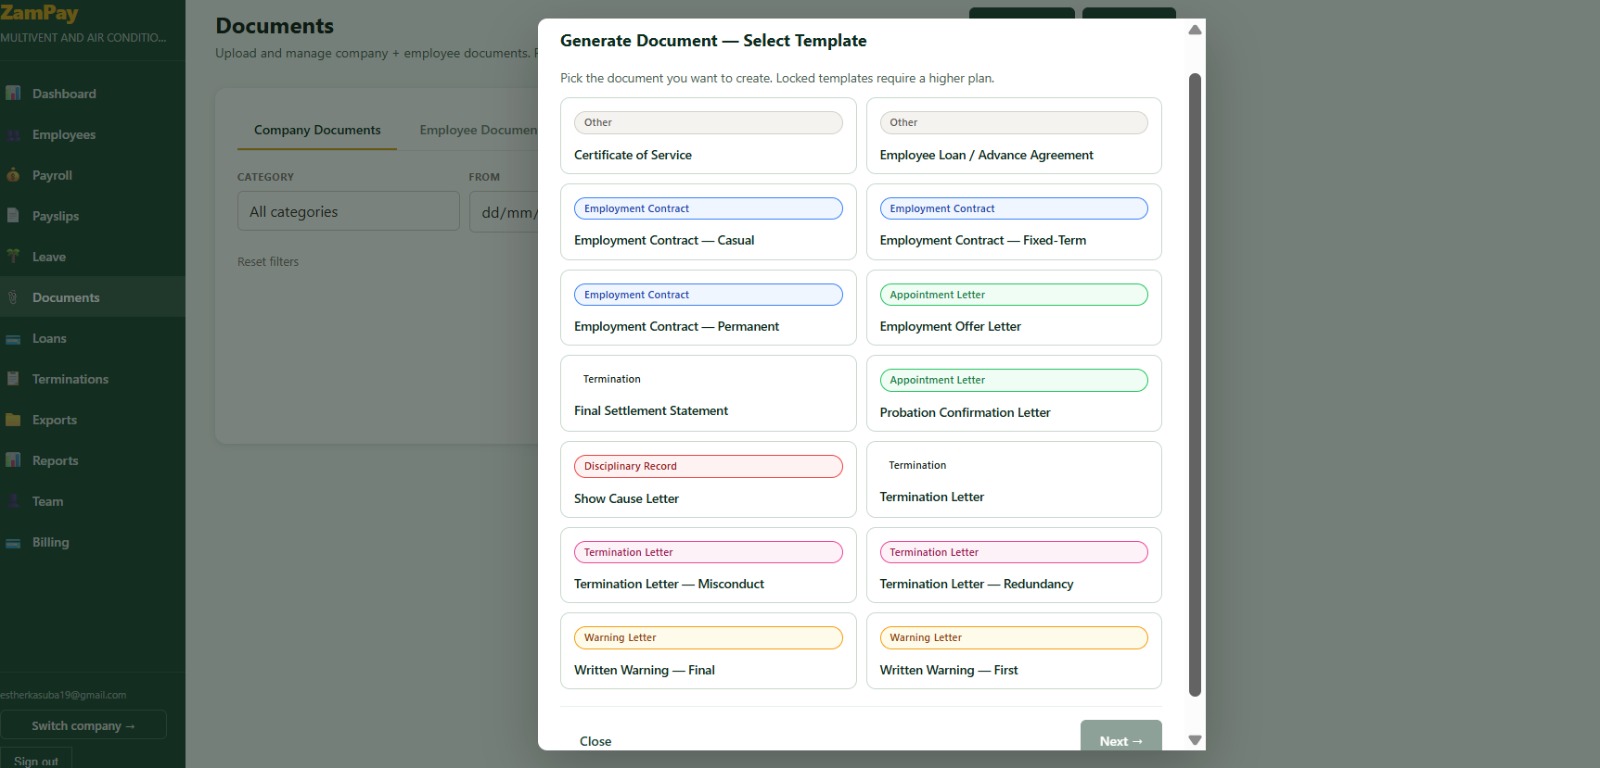1600x768 pixels.
Task: Go to the Exports page
Action: click(x=92, y=419)
